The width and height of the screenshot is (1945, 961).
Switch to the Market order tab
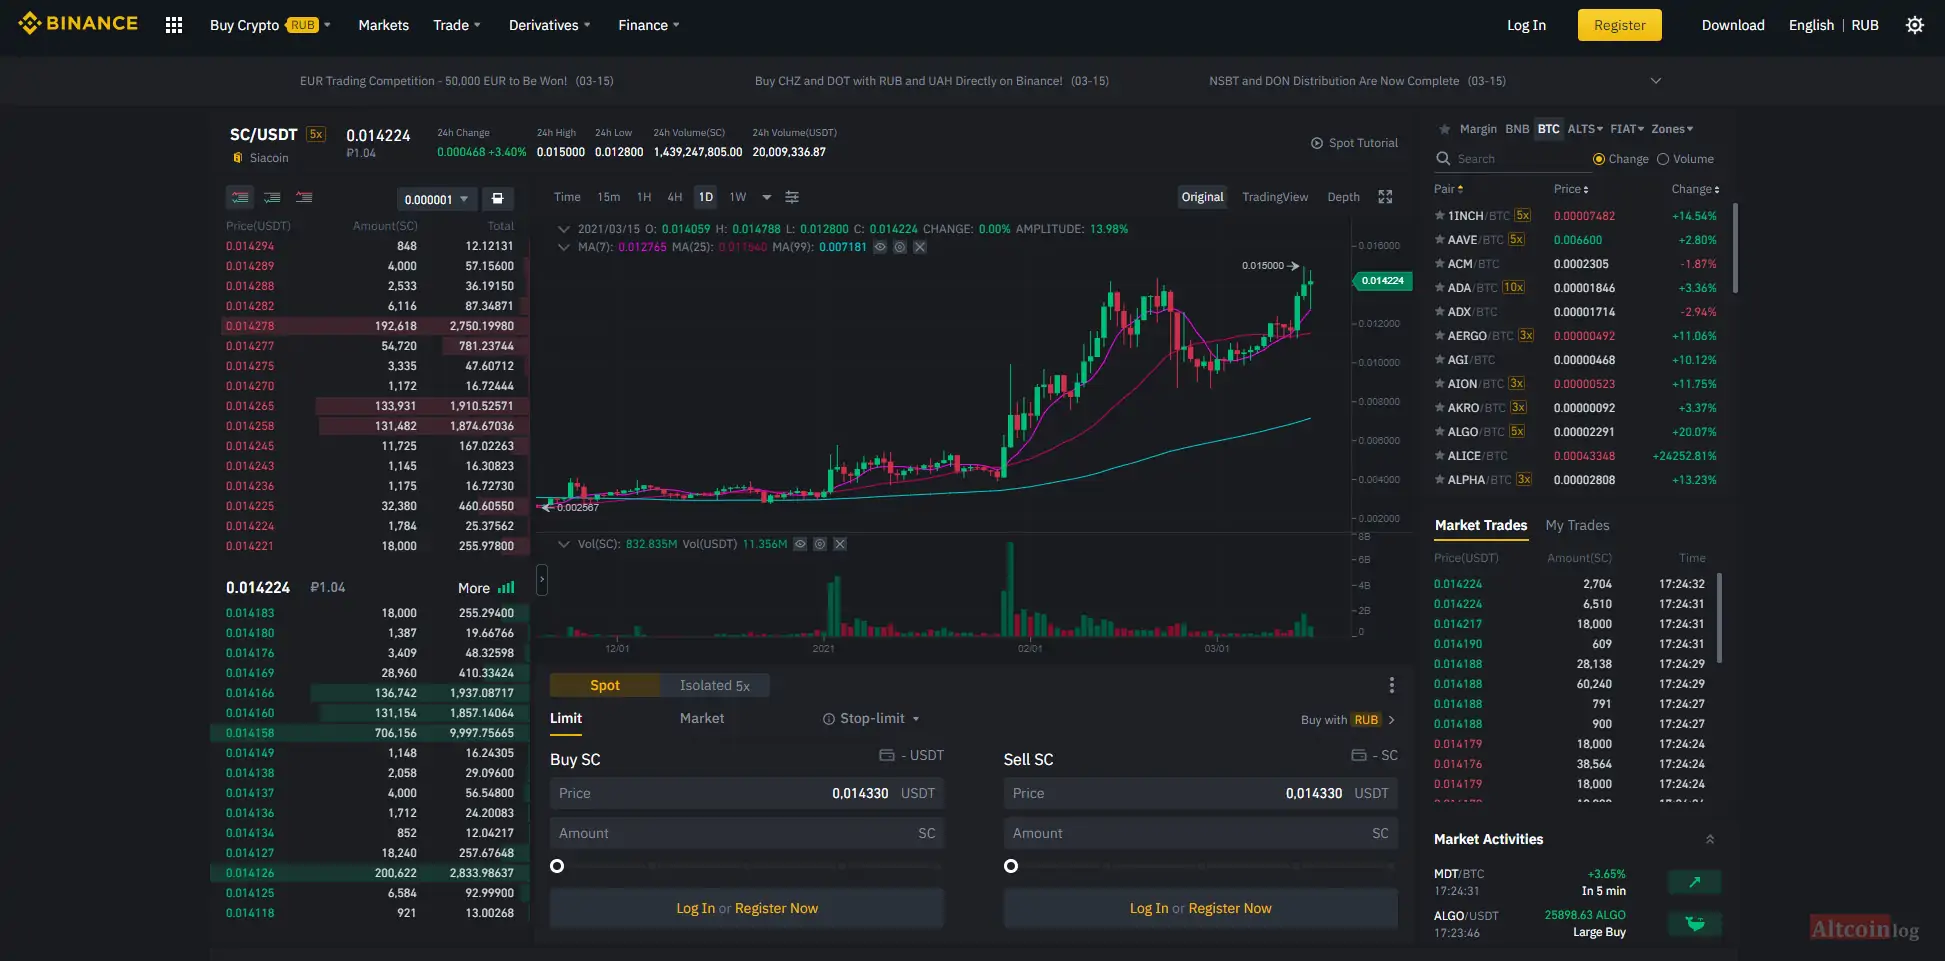coord(702,719)
